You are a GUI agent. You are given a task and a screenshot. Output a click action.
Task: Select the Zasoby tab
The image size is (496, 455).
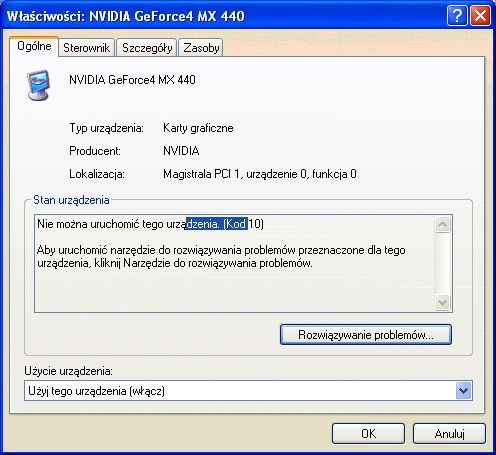click(201, 48)
